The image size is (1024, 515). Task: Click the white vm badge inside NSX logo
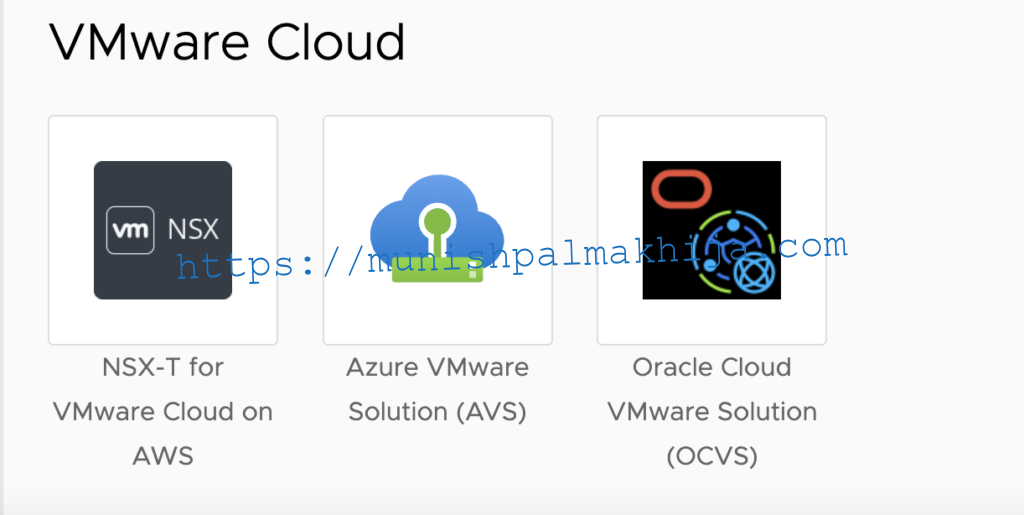click(130, 230)
